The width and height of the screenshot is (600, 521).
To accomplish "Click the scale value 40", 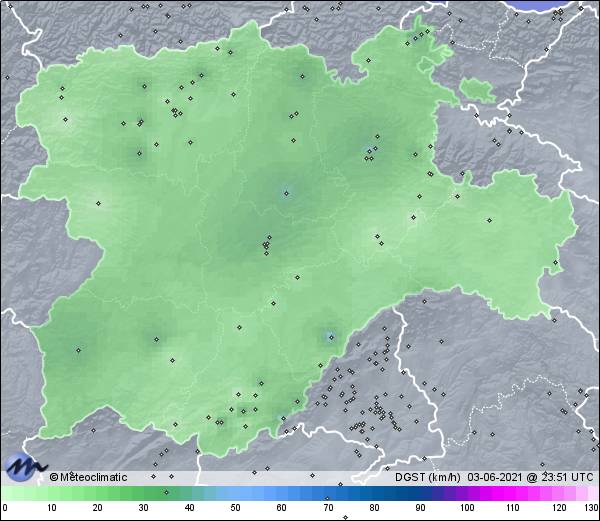I will point(189,508).
